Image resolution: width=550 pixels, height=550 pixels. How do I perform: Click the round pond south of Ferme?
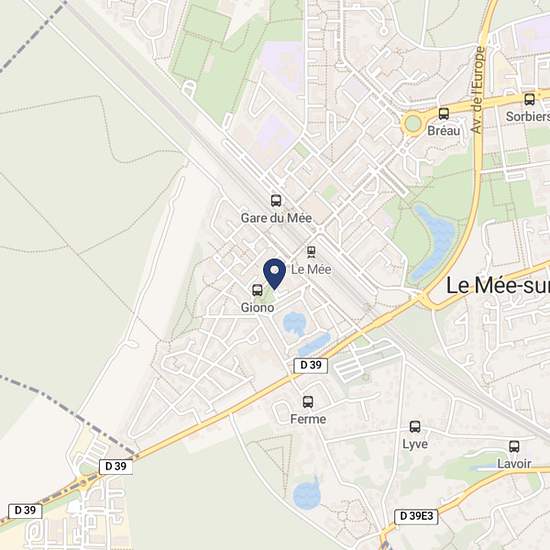click(306, 494)
